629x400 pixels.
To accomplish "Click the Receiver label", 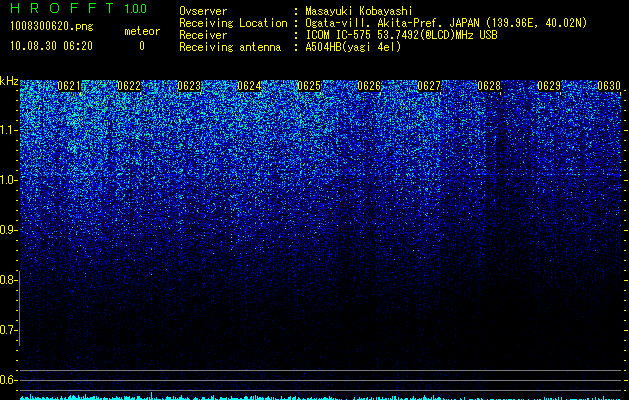I will [x=203, y=35].
